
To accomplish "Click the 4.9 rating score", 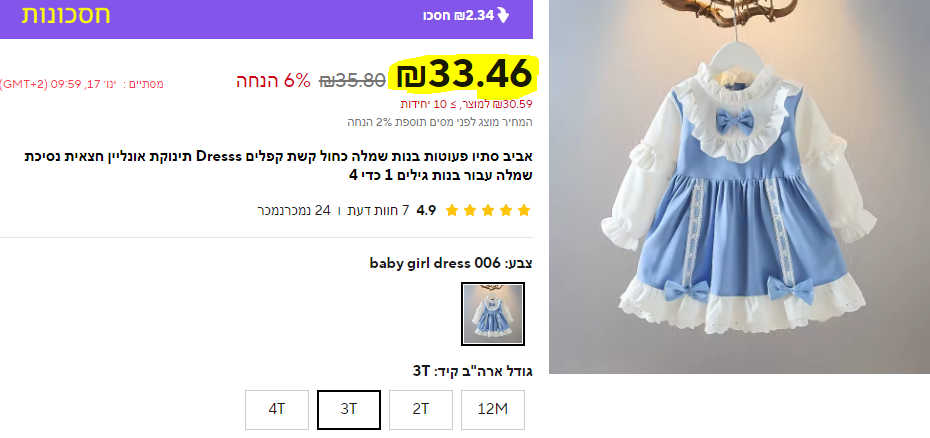I will point(426,210).
